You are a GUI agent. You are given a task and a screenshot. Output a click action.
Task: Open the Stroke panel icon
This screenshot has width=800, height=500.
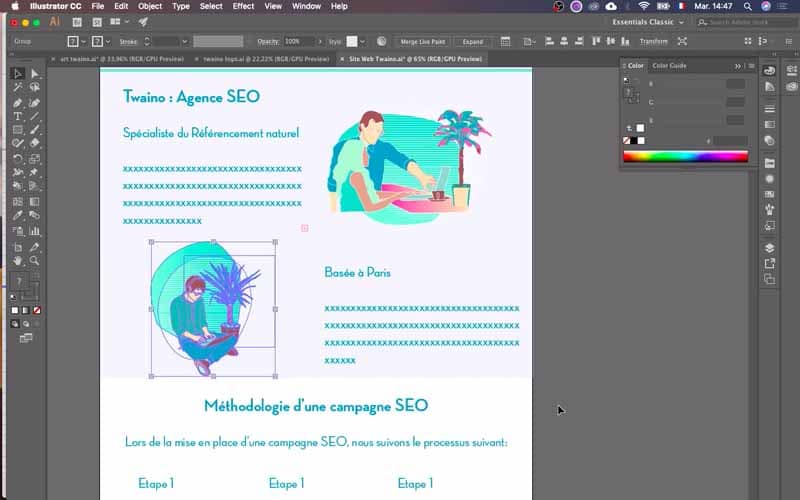[x=769, y=109]
